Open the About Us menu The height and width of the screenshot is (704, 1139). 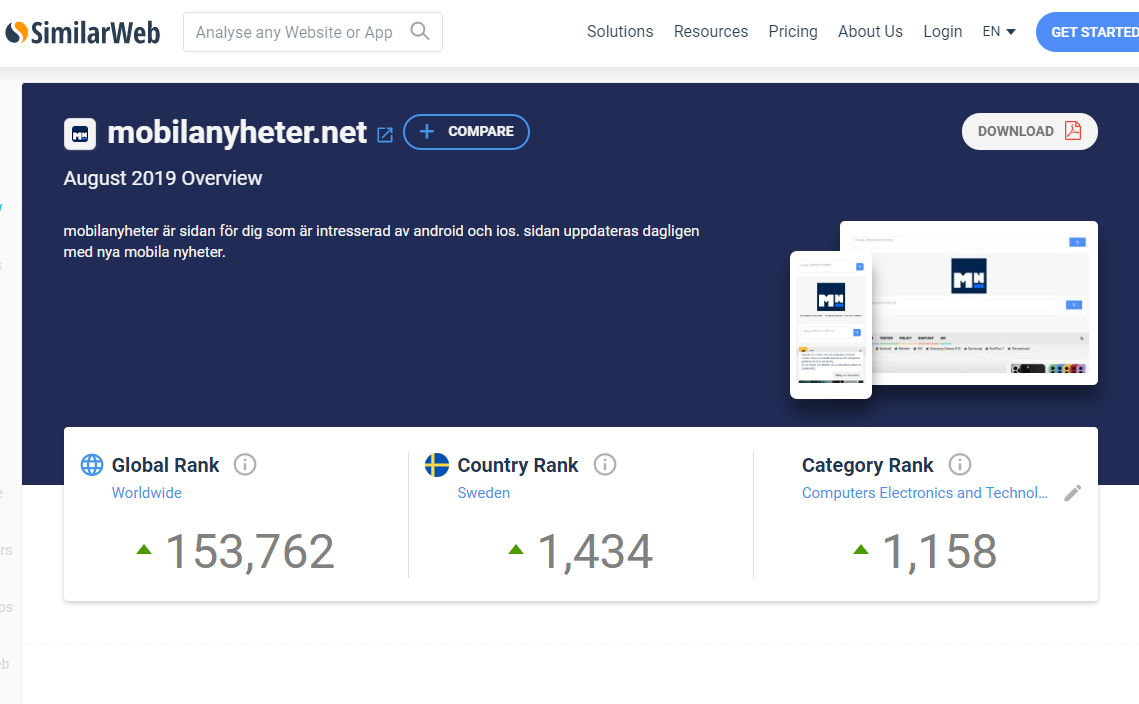(870, 31)
